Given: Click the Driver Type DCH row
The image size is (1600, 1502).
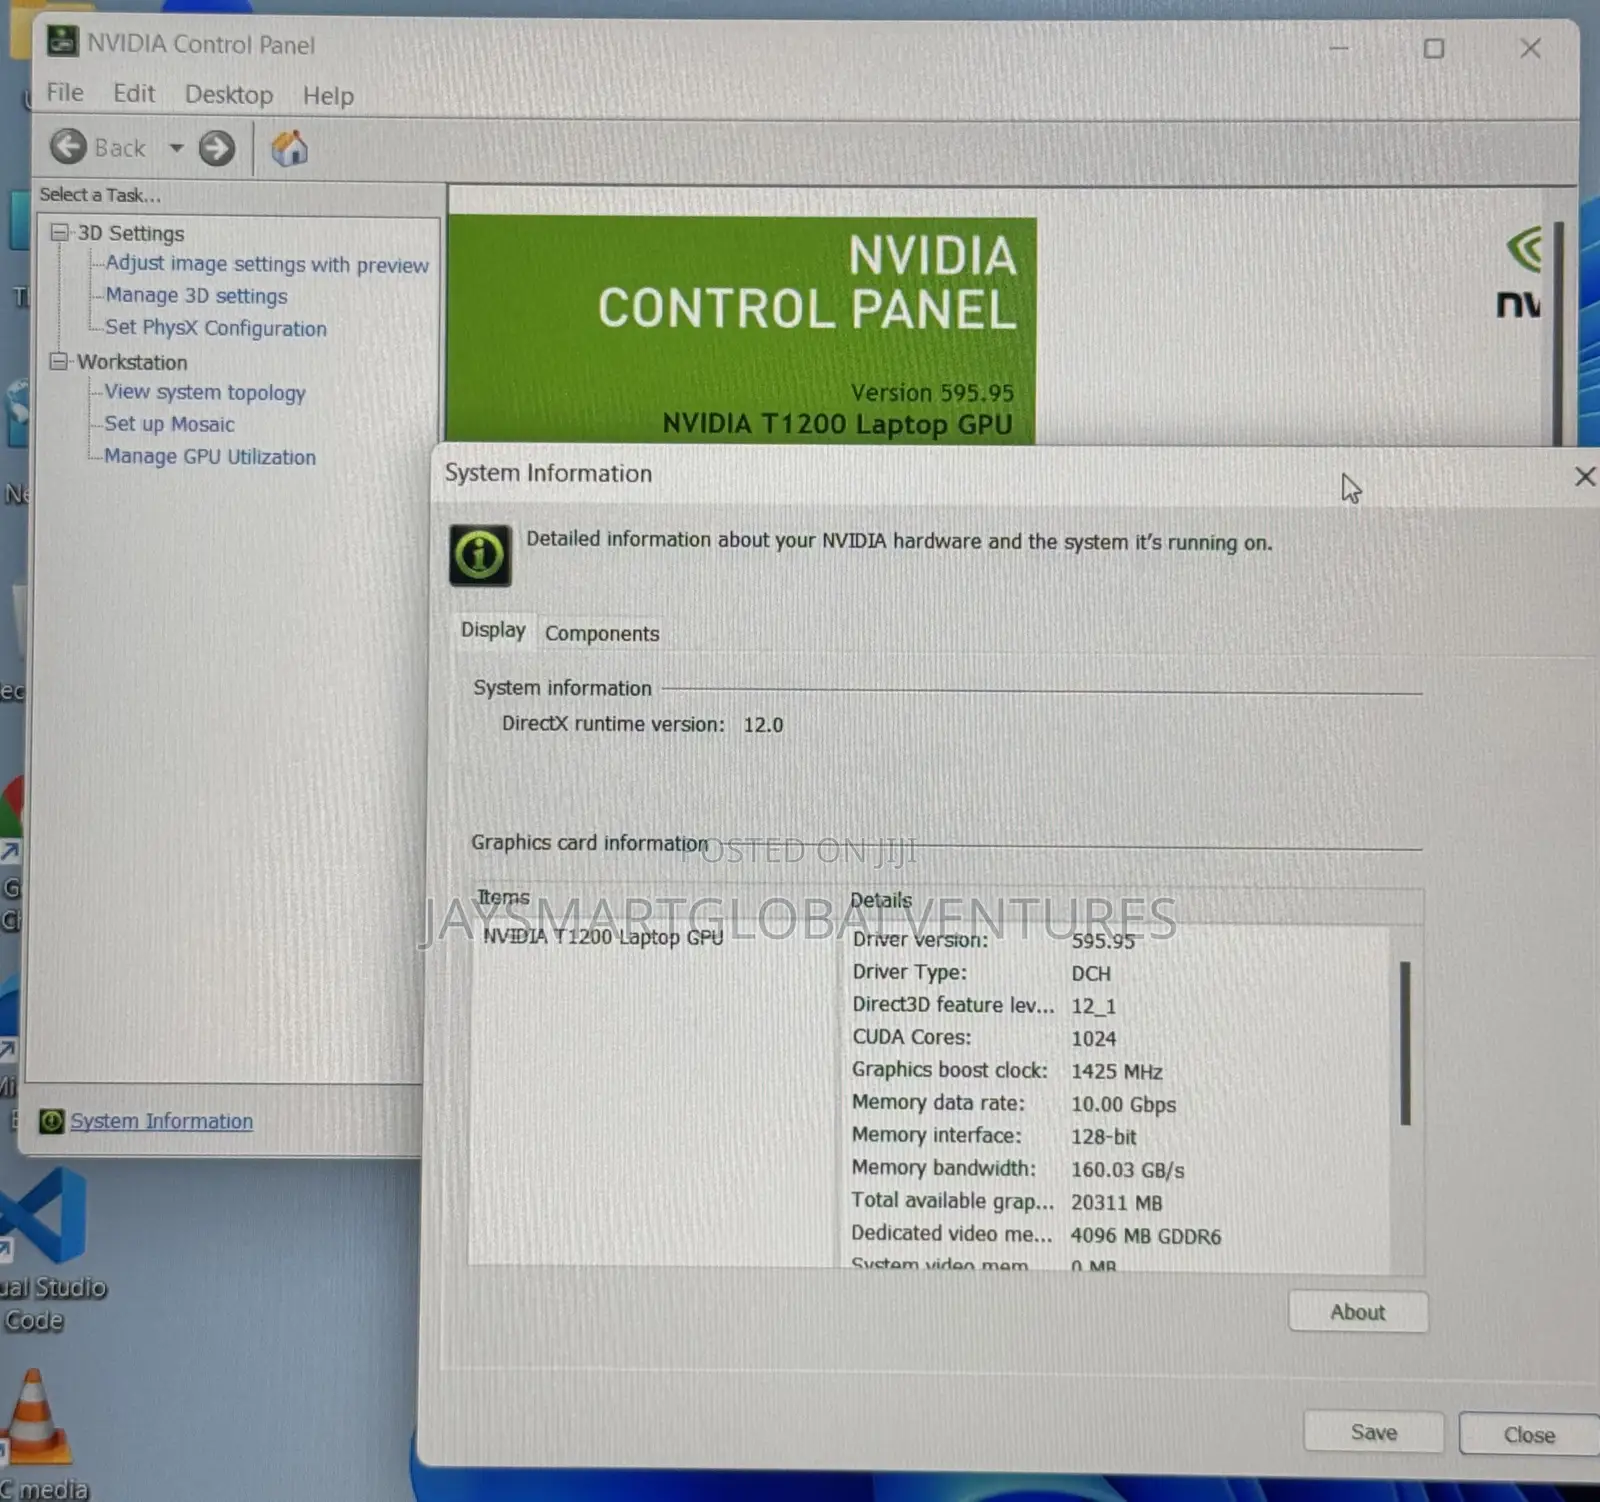Looking at the screenshot, I should click(981, 973).
